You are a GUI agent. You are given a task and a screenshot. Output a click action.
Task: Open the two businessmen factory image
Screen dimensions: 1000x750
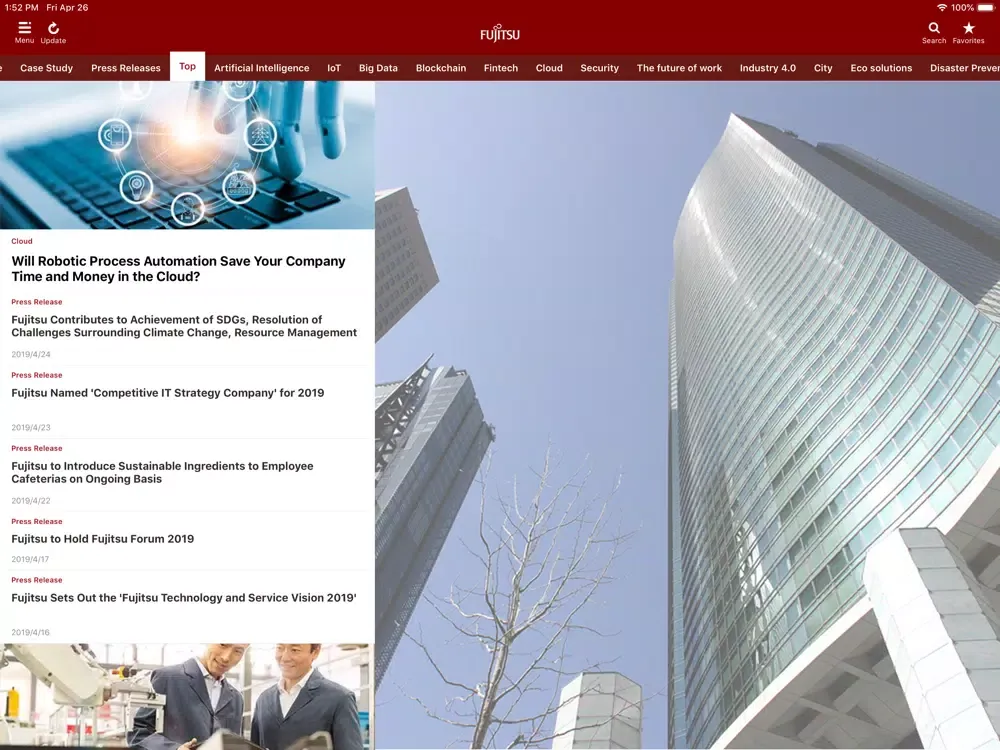pyautogui.click(x=188, y=696)
